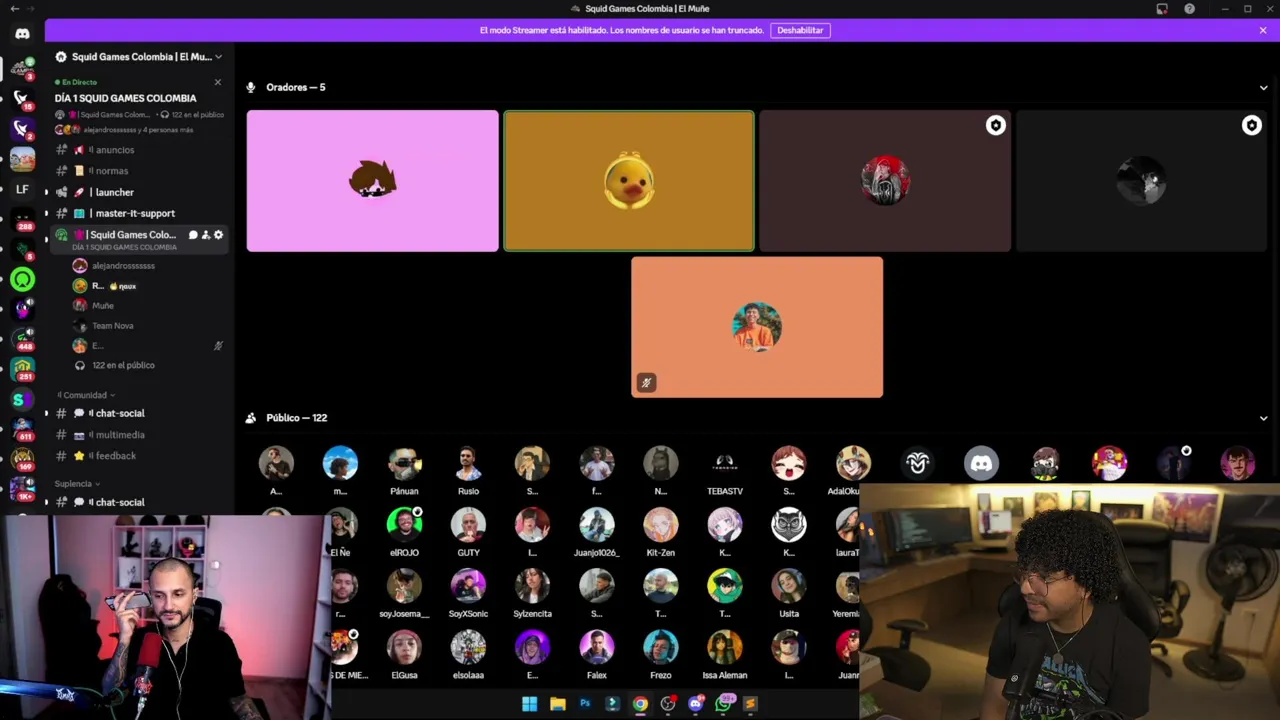Click audience member elsolaaa avatar
This screenshot has height=720, width=1280.
pyautogui.click(x=468, y=647)
